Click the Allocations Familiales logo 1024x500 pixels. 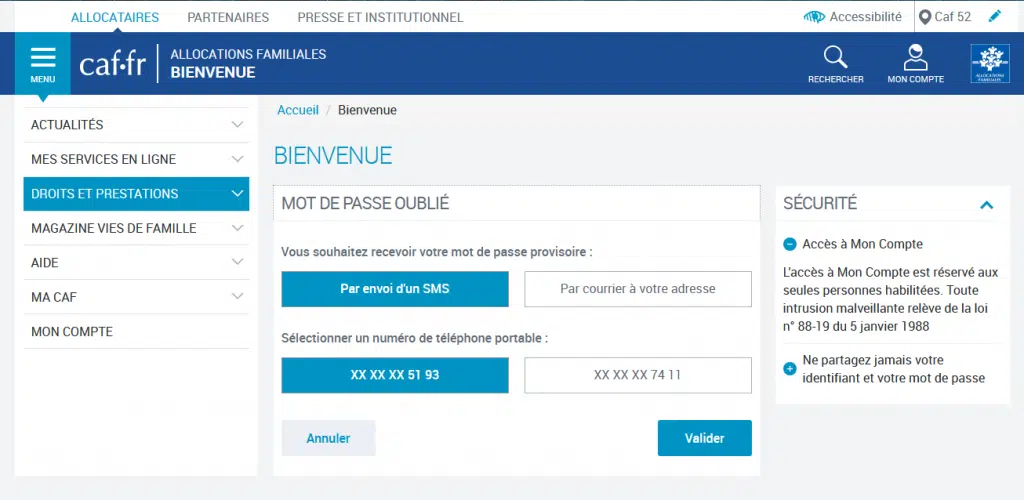tap(990, 63)
